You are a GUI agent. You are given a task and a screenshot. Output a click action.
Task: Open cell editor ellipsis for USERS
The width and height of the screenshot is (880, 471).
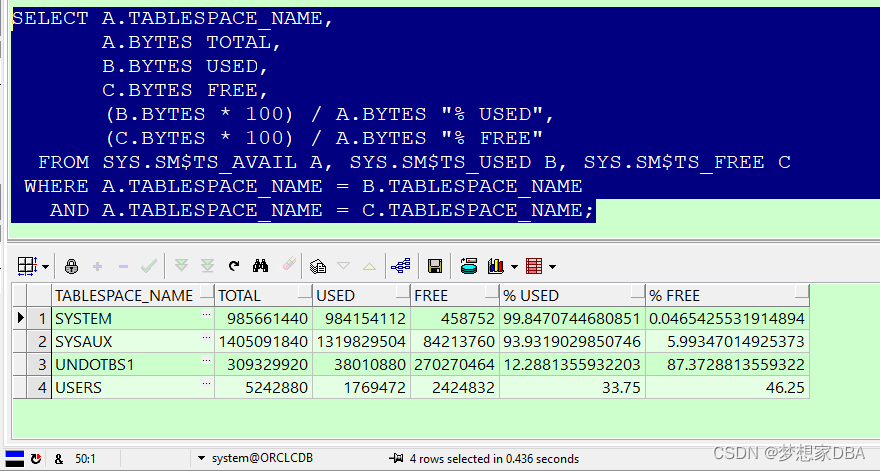[206, 384]
